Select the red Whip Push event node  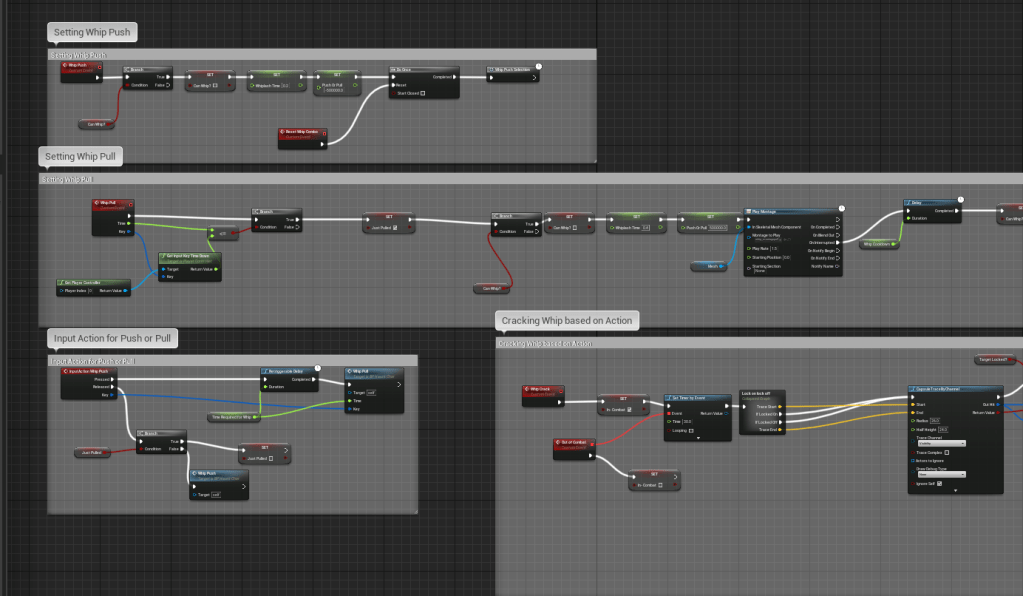[80, 65]
